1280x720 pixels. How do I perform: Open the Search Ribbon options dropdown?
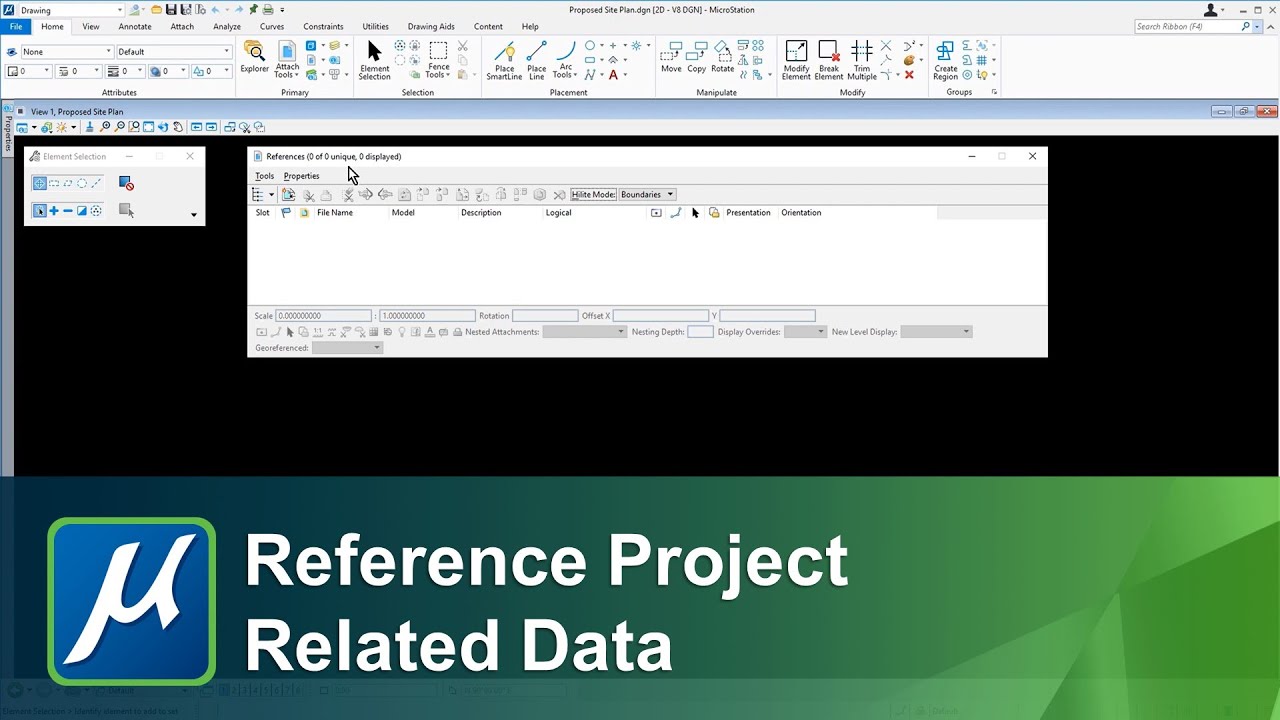coord(1258,26)
